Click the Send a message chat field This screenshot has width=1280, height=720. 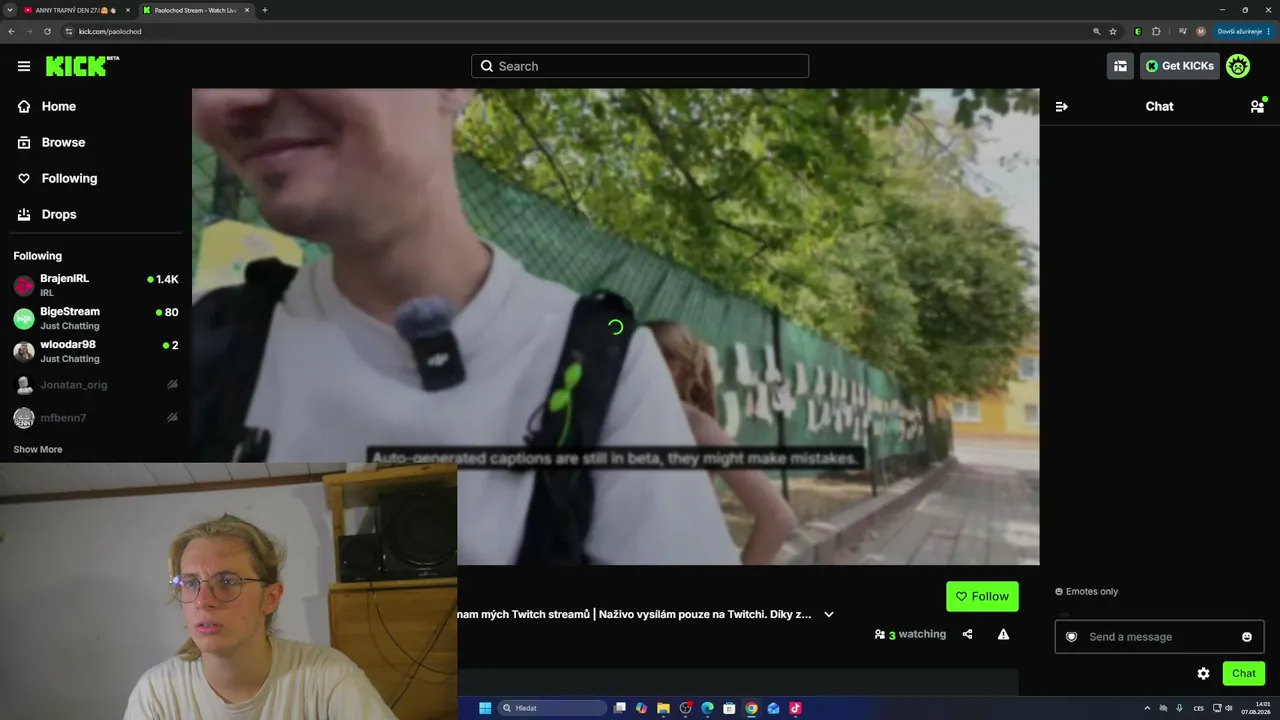coord(1160,637)
